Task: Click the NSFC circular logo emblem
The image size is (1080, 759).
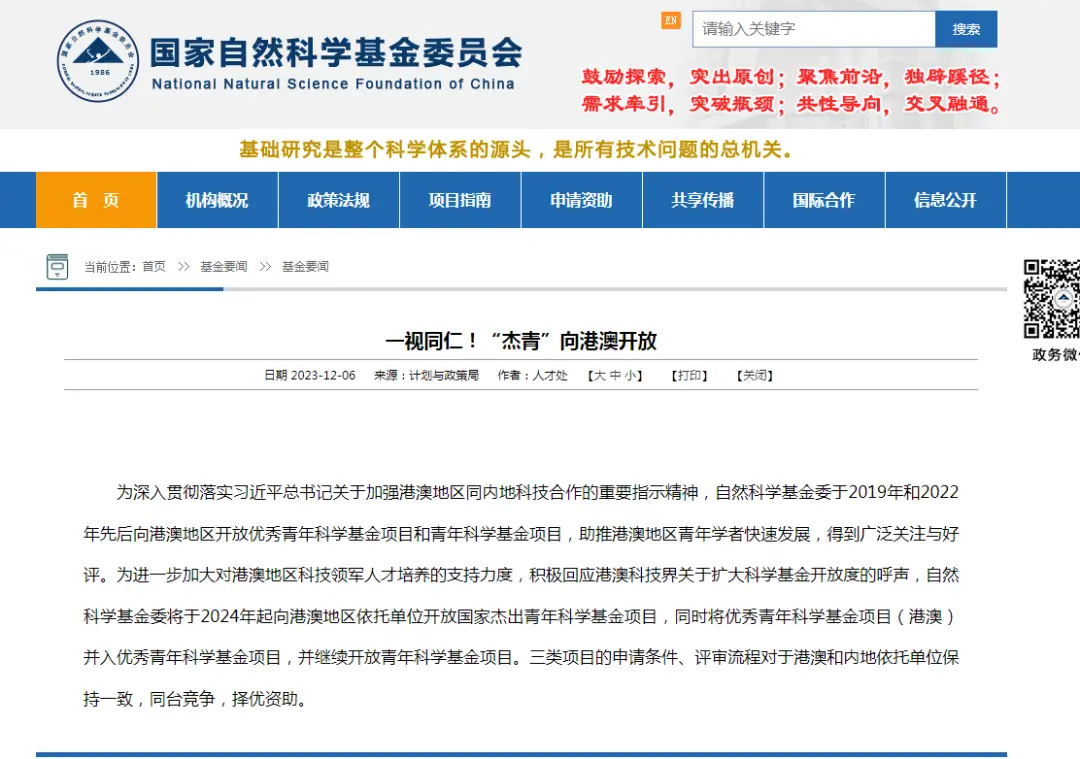Action: tap(98, 61)
